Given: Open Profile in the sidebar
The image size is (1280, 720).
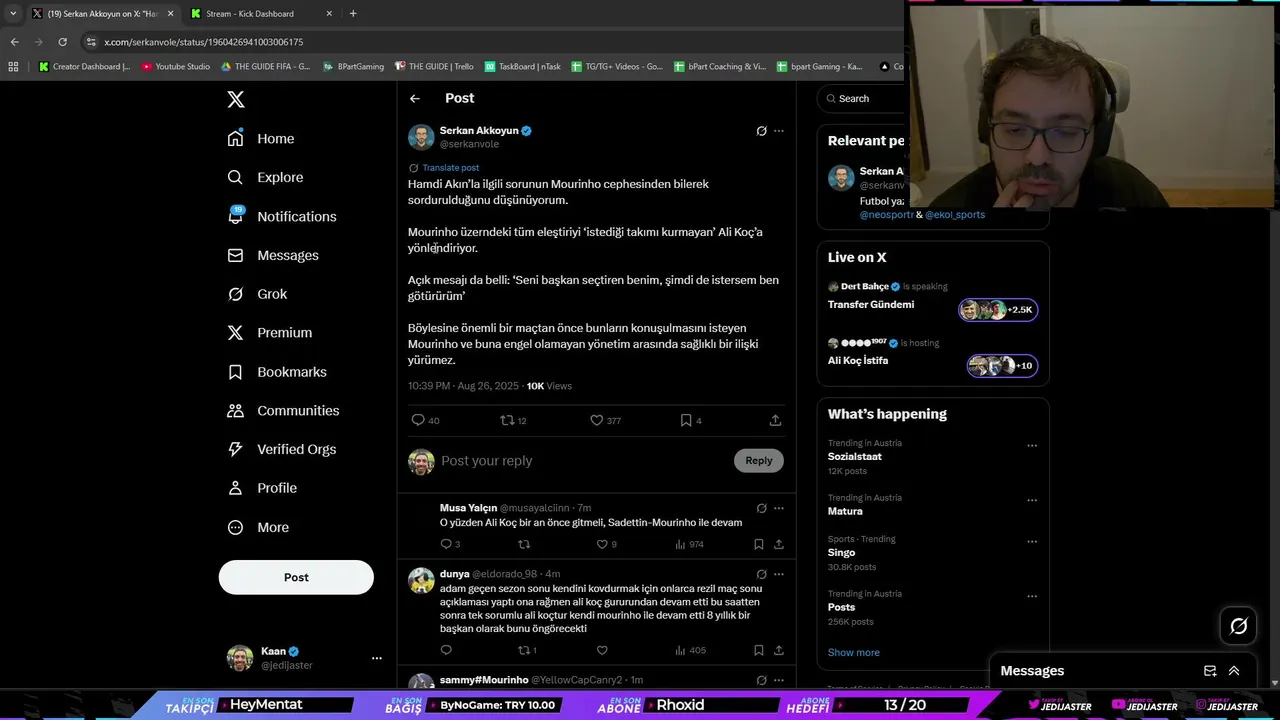Looking at the screenshot, I should coord(262,488).
